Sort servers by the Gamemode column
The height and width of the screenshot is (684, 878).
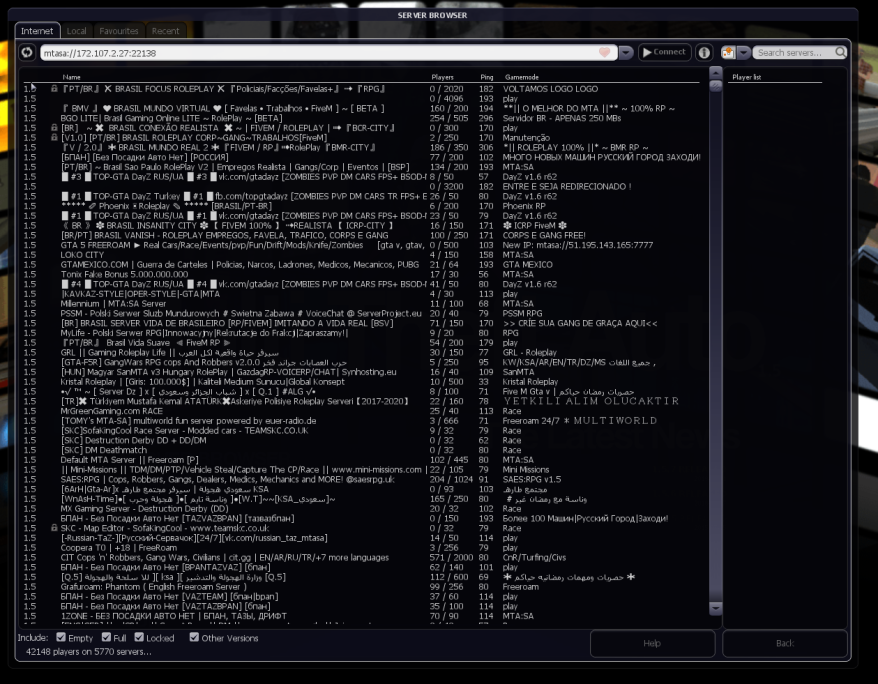point(521,76)
